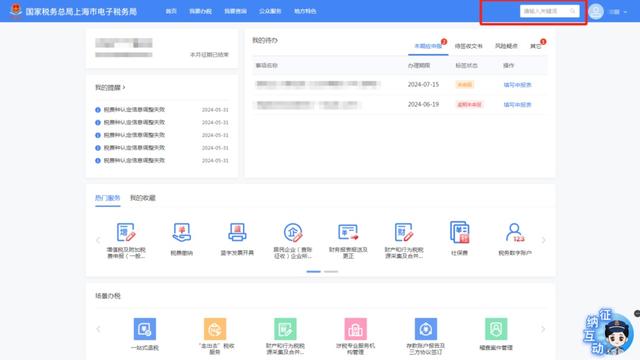Screen dimensions: 640x360
Task: Show next page of 场景办税 carousel
Action: (543, 329)
